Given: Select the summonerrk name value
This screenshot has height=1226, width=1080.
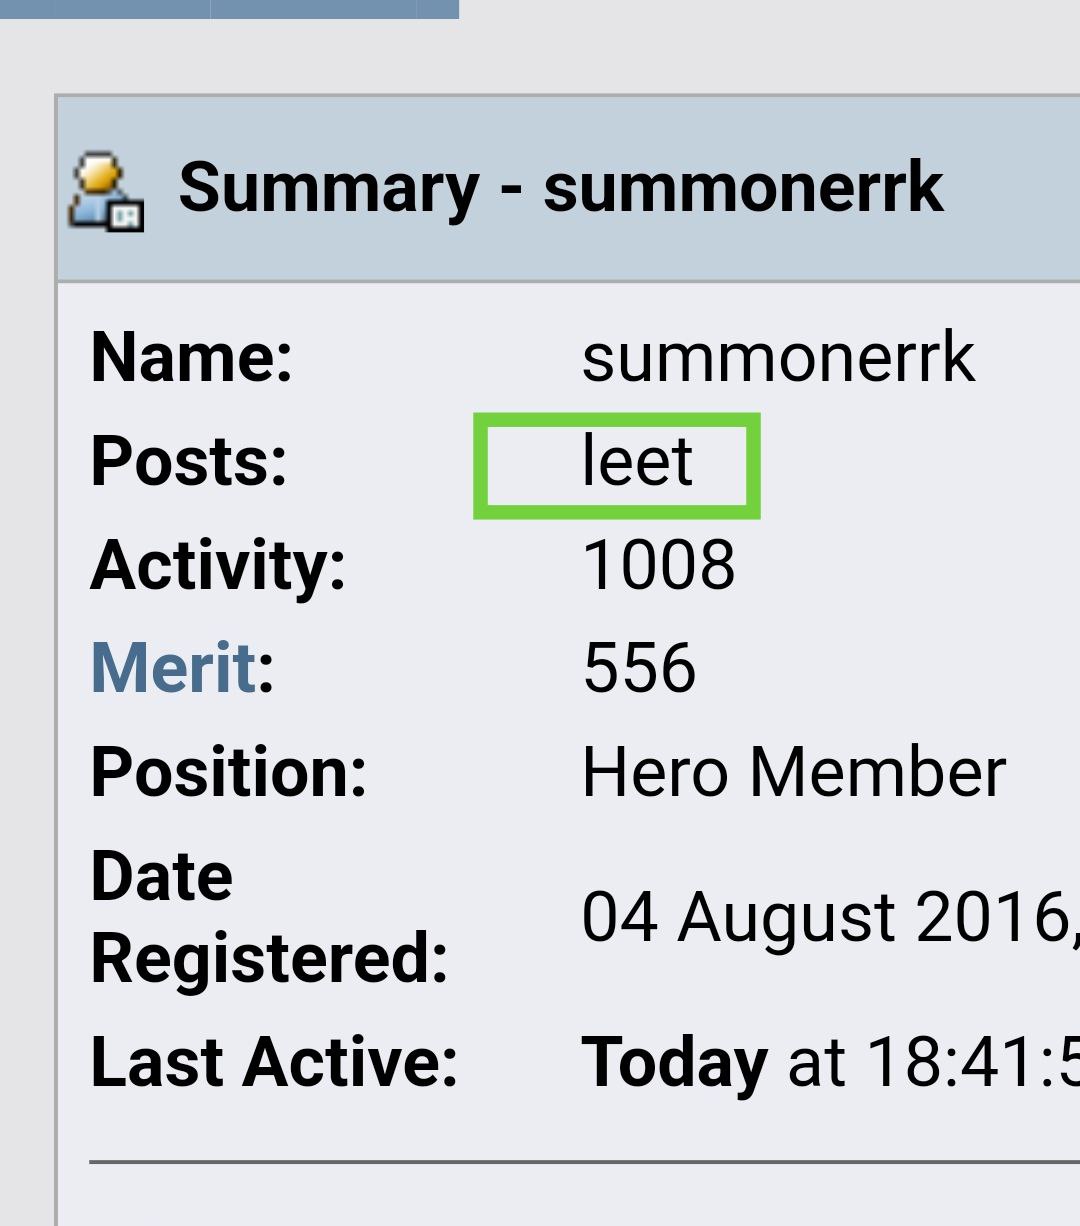Looking at the screenshot, I should click(778, 357).
